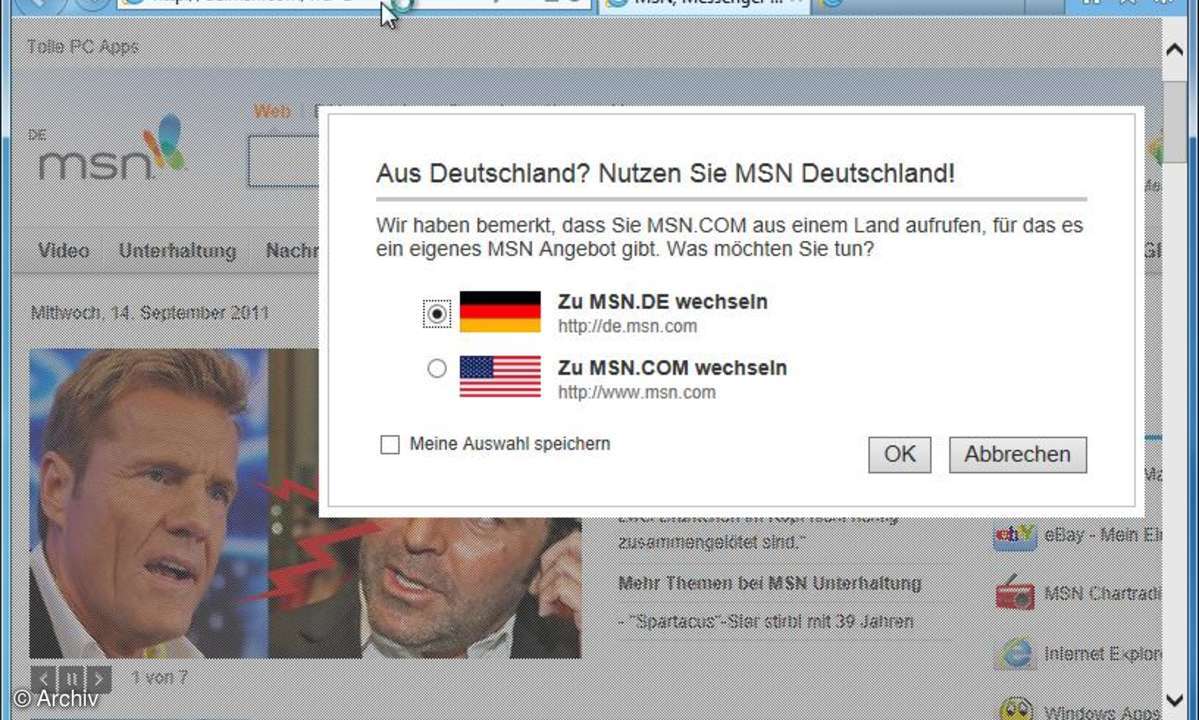Open Mehr Themen bei MSN Unterhaltung link

(x=769, y=583)
